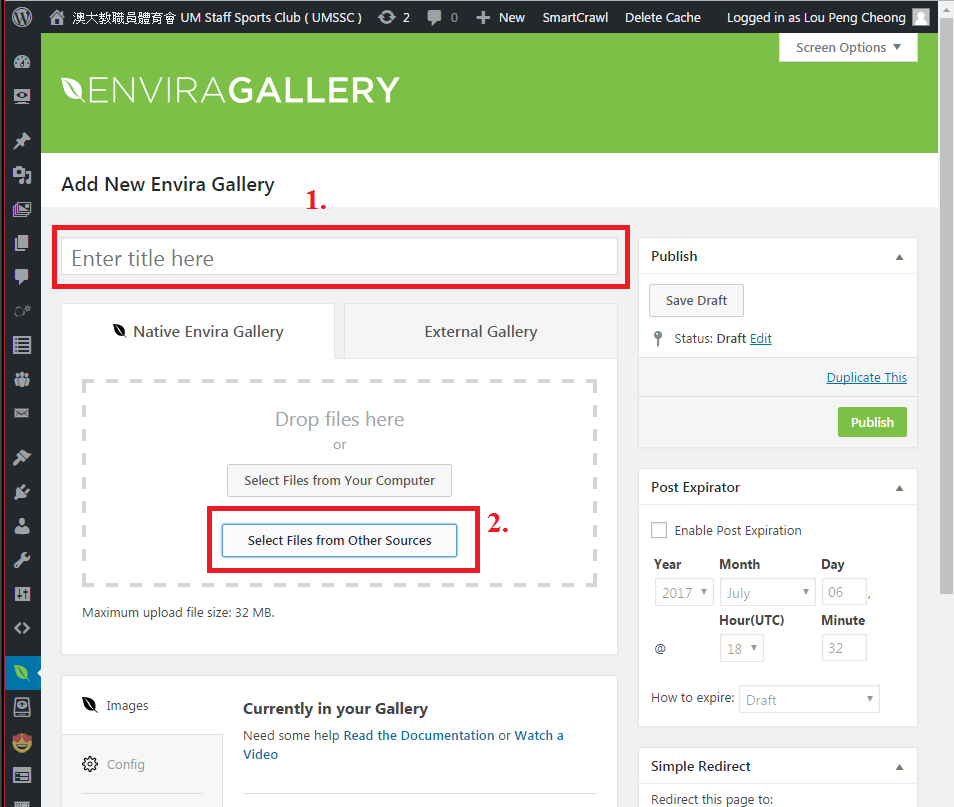Click the gallery title input field
The height and width of the screenshot is (807, 954).
pyautogui.click(x=339, y=258)
